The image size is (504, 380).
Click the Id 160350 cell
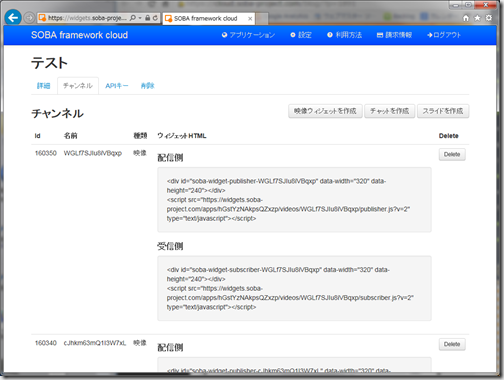tap(46, 153)
